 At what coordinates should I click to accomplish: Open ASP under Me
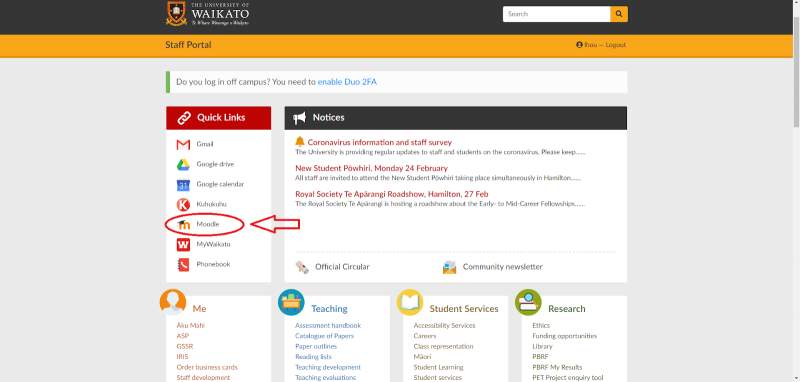pyautogui.click(x=183, y=336)
